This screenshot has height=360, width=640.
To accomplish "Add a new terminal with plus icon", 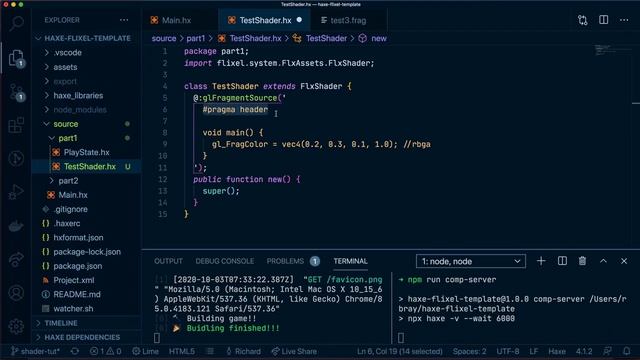I will coord(541,261).
